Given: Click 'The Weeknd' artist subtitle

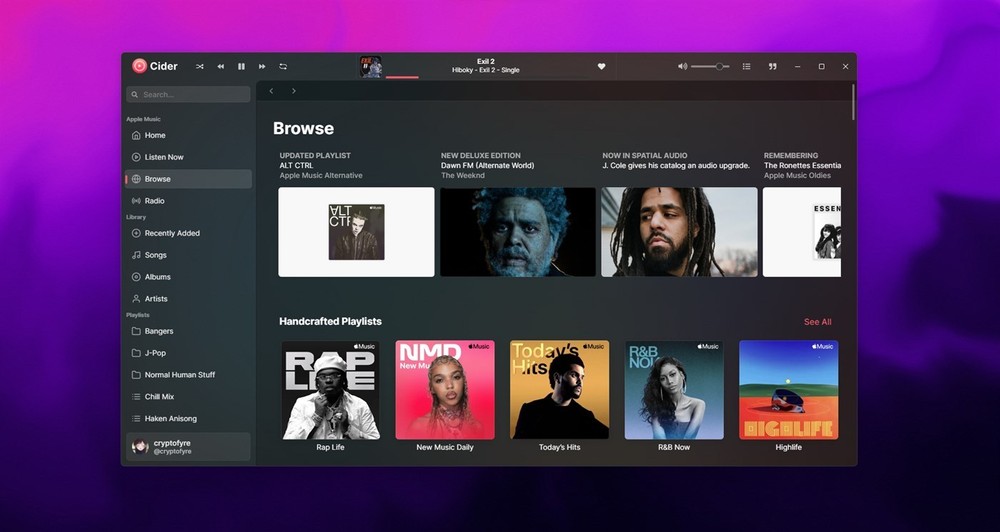Looking at the screenshot, I should click(463, 175).
